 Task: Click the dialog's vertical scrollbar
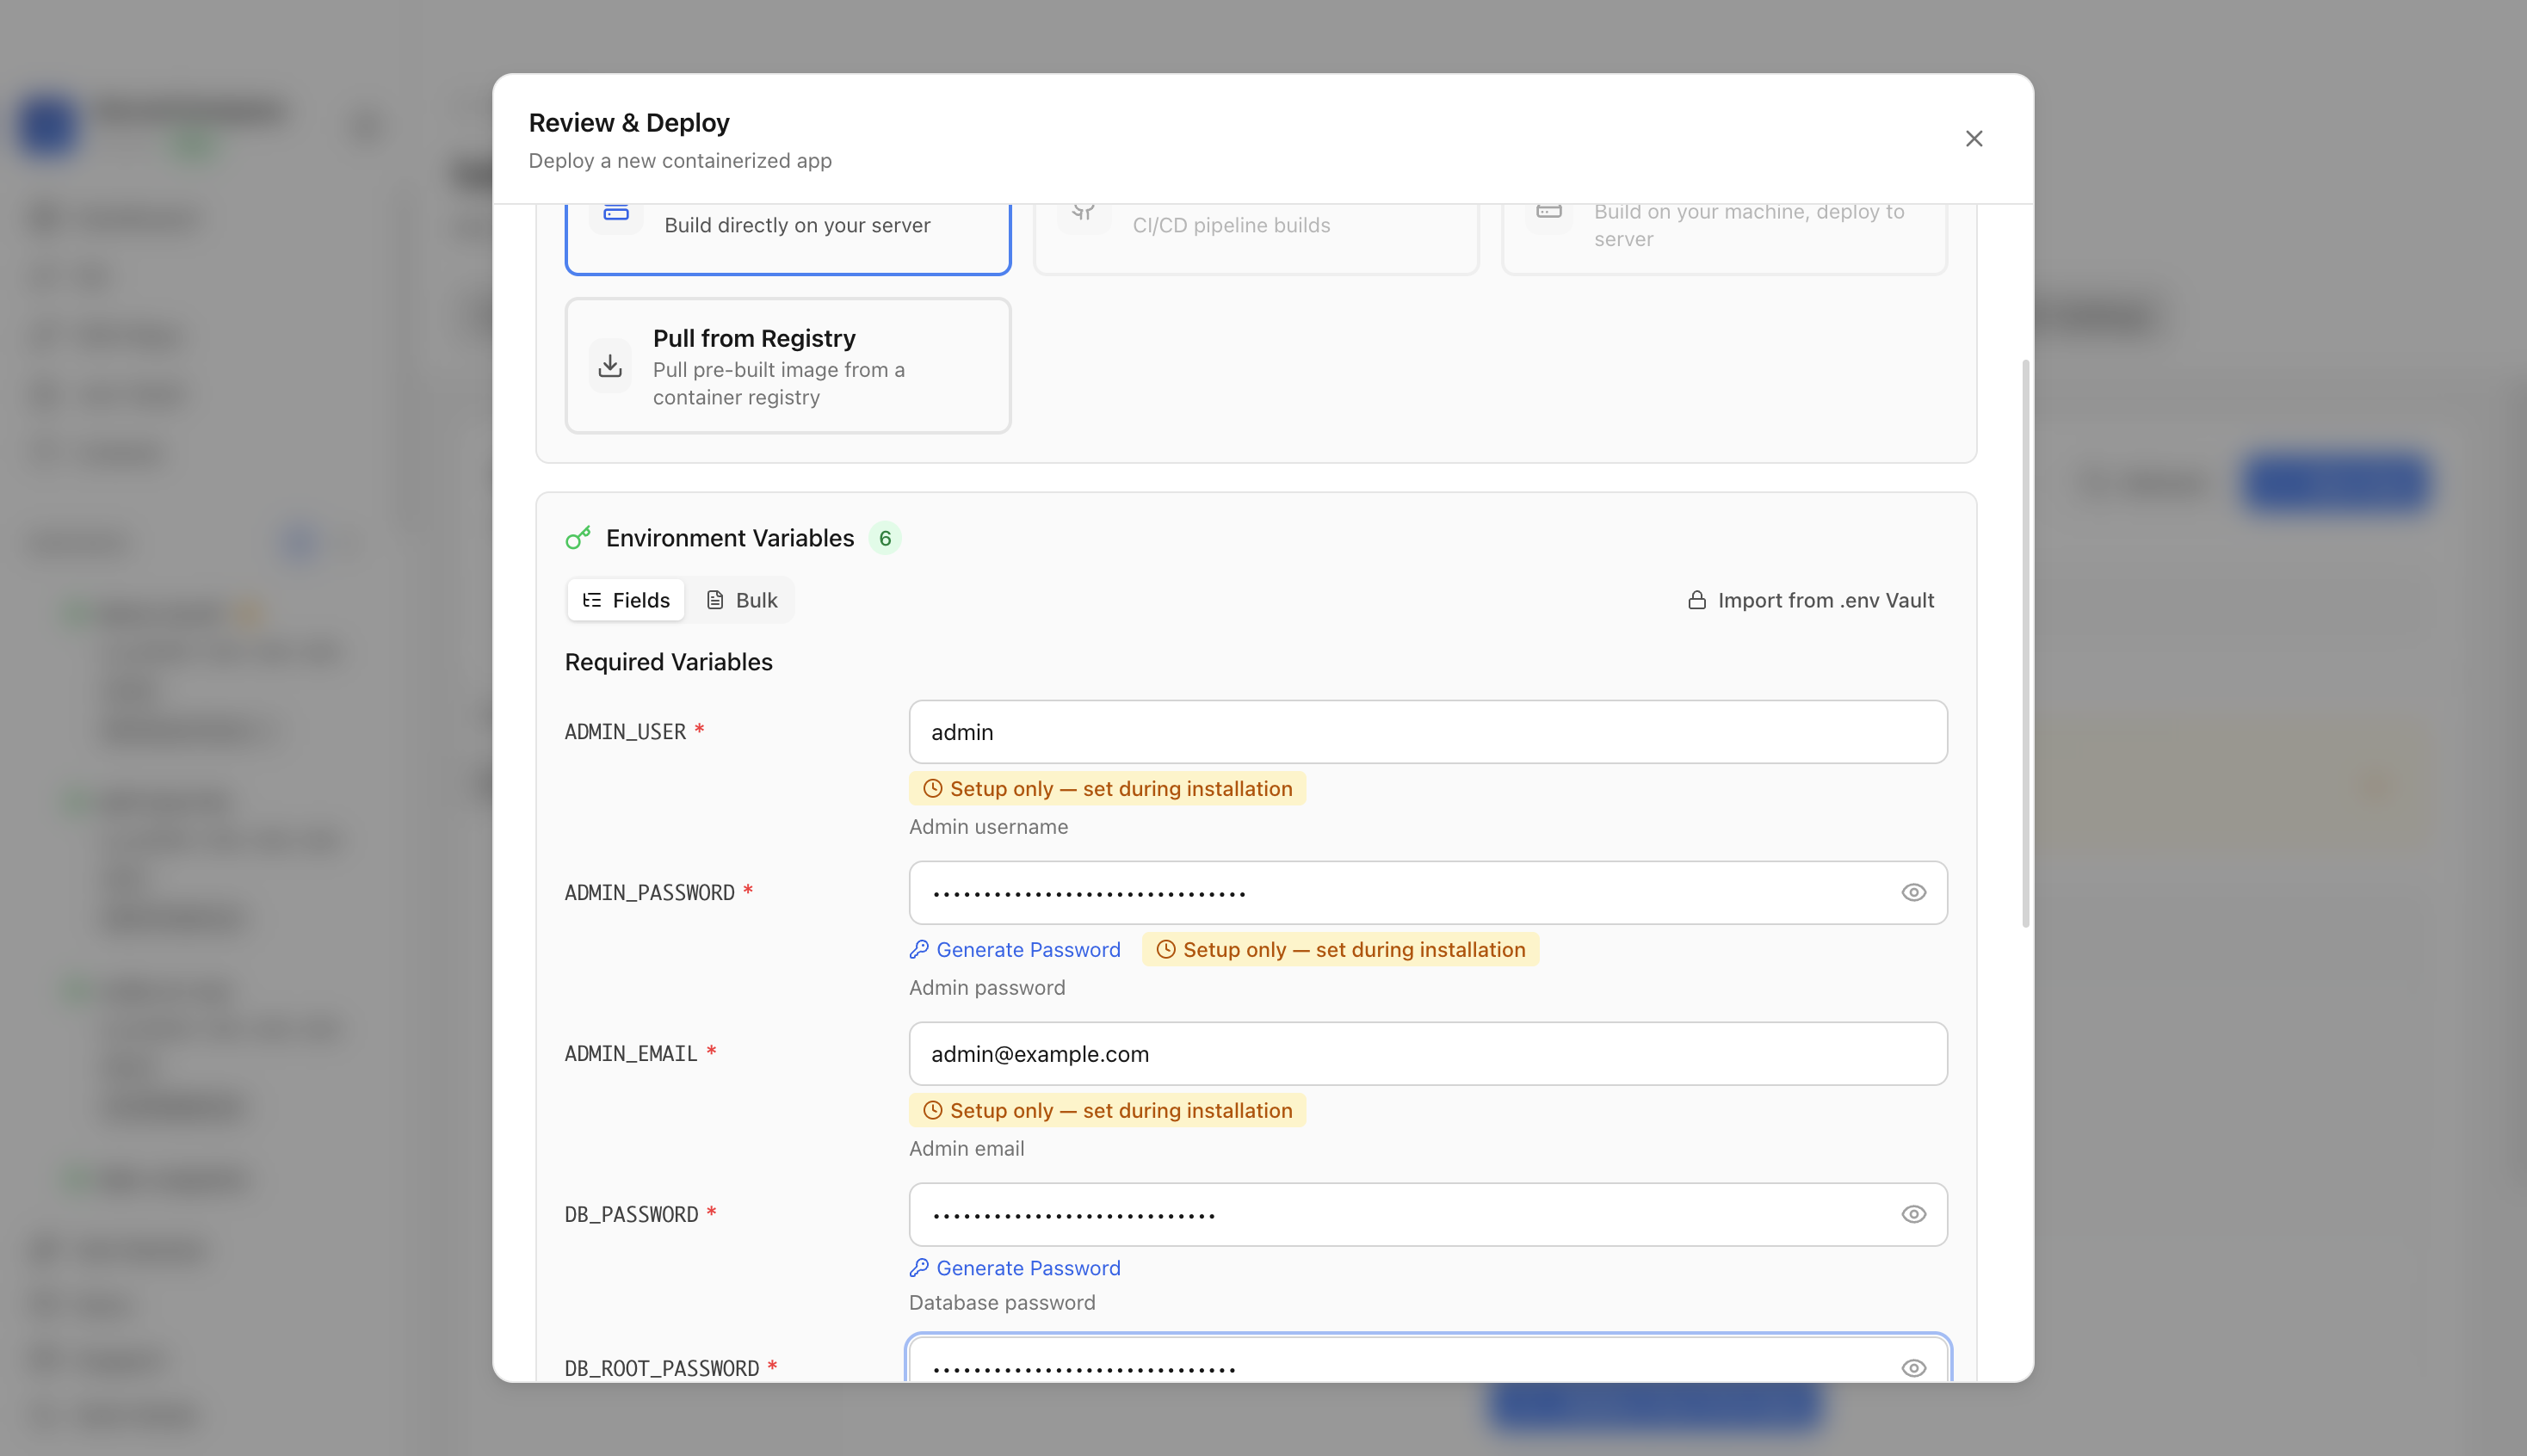coord(2025,643)
